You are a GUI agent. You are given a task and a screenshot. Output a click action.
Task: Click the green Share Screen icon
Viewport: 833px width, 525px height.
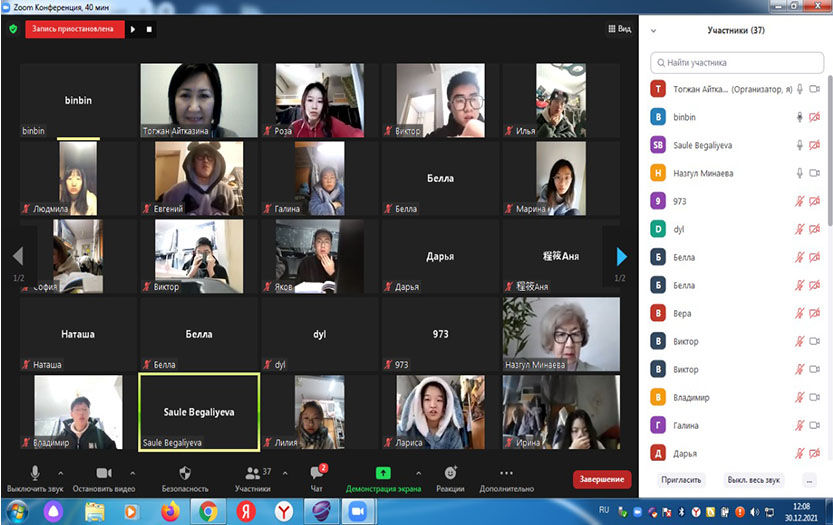coord(383,472)
